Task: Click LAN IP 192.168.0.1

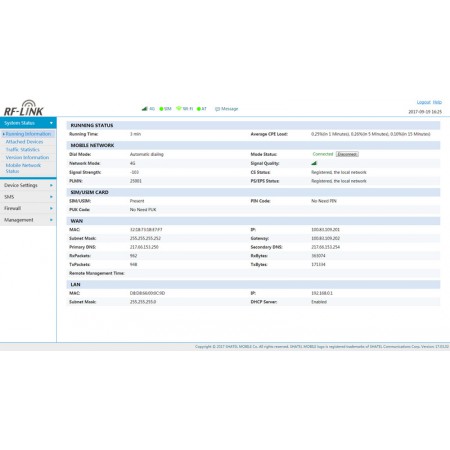Action: (x=322, y=293)
